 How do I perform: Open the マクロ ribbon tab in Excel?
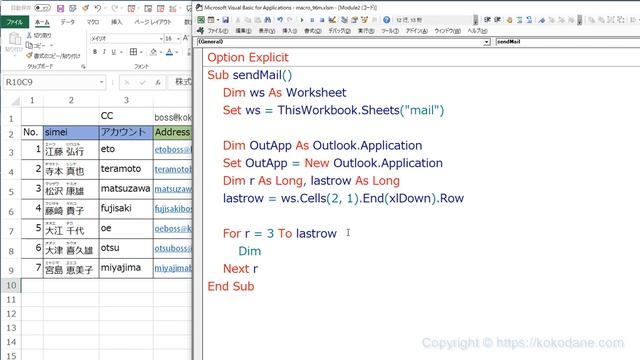(93, 22)
